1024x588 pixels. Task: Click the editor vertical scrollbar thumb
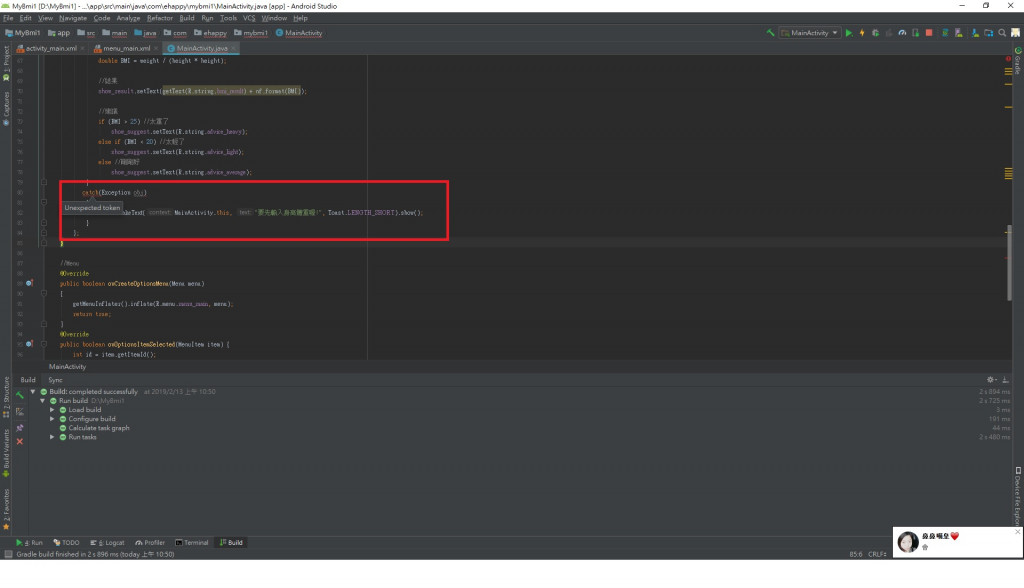1009,263
